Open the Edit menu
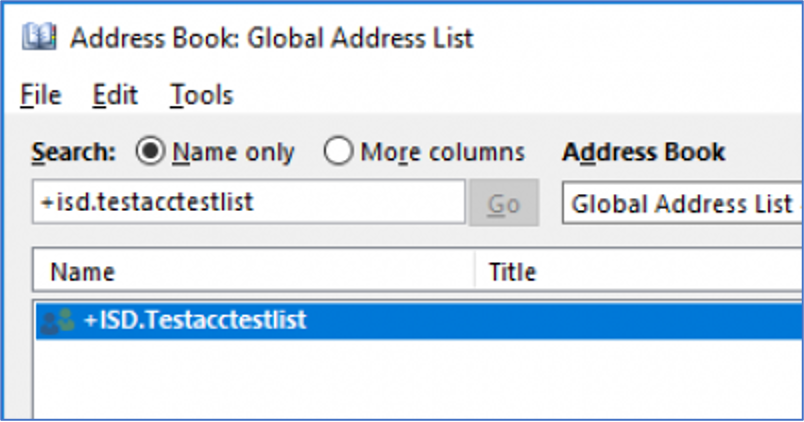Viewport: 804px width, 422px height. tap(115, 95)
